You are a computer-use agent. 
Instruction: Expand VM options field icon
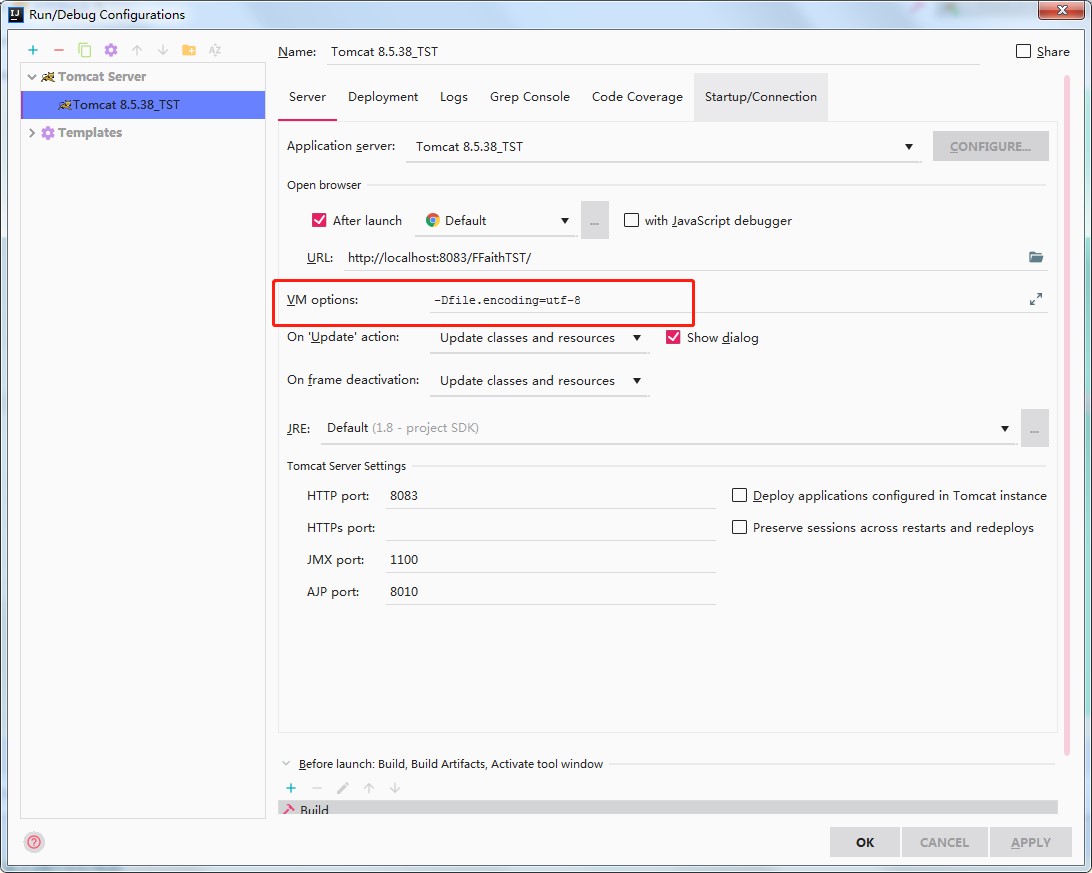(x=1036, y=299)
